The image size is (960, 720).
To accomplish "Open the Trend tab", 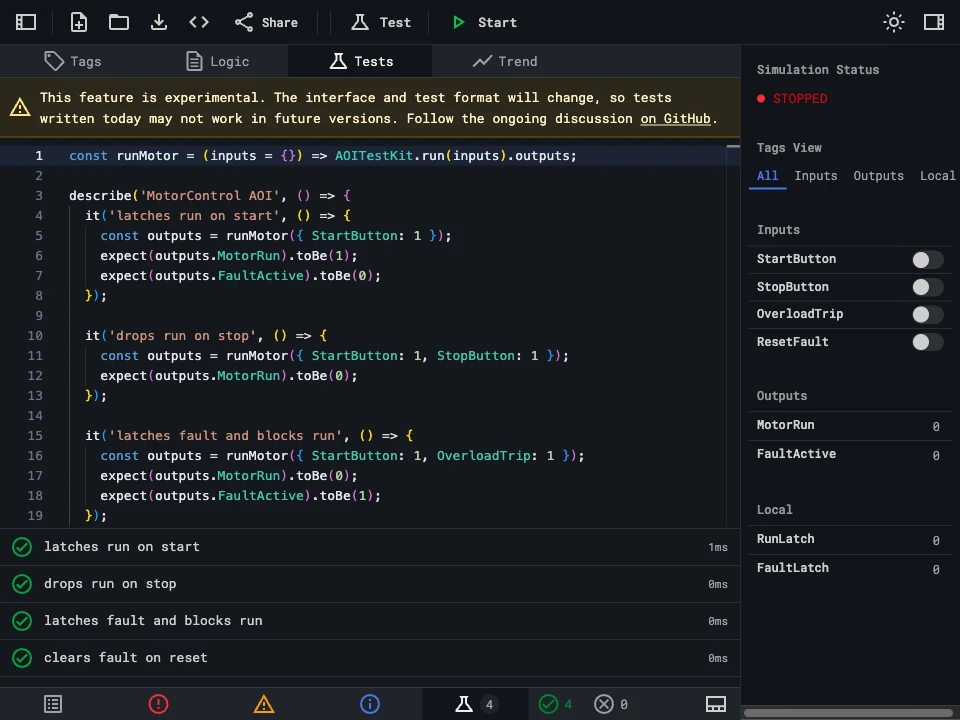I will pos(505,61).
